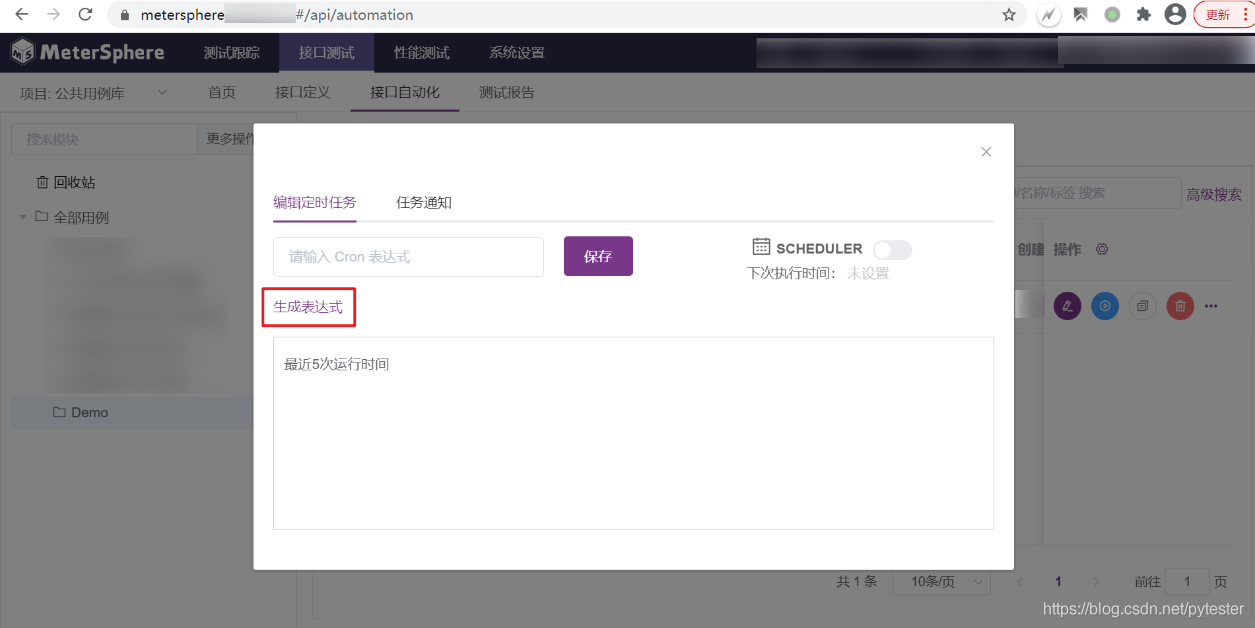Switch to the 任务通知 tab
The width and height of the screenshot is (1255, 628).
tap(424, 202)
